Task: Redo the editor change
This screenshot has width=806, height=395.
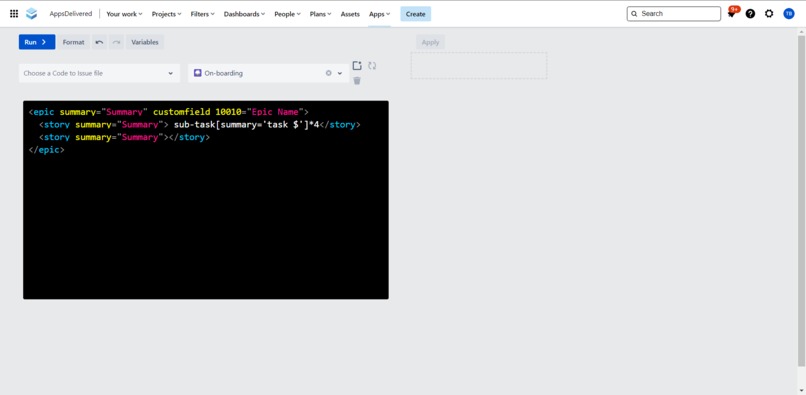Action: (116, 42)
